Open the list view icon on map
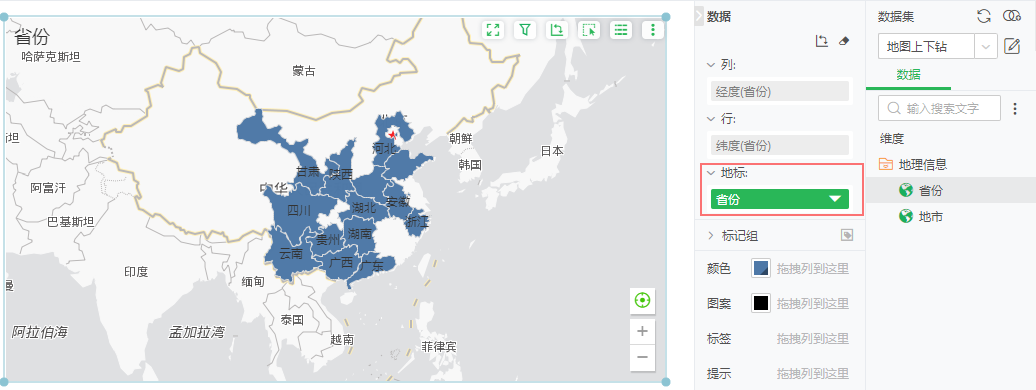Screen dimensions: 1036x390 (x=620, y=30)
